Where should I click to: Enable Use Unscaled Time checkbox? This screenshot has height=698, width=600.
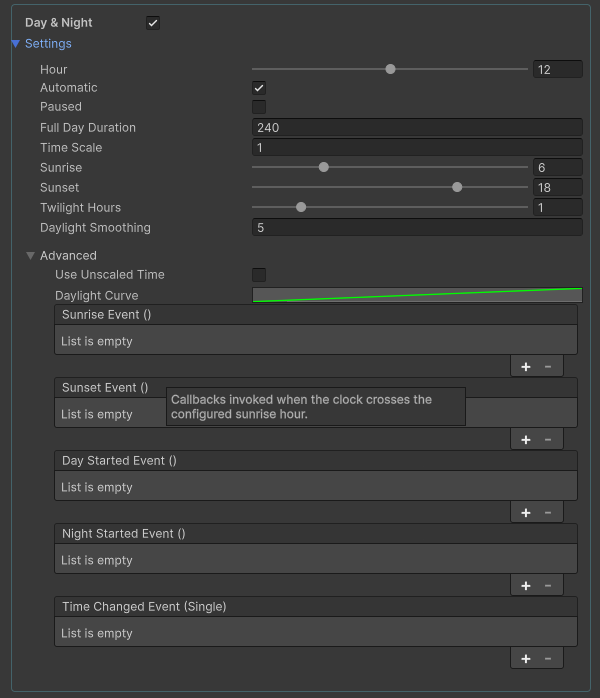click(x=259, y=275)
